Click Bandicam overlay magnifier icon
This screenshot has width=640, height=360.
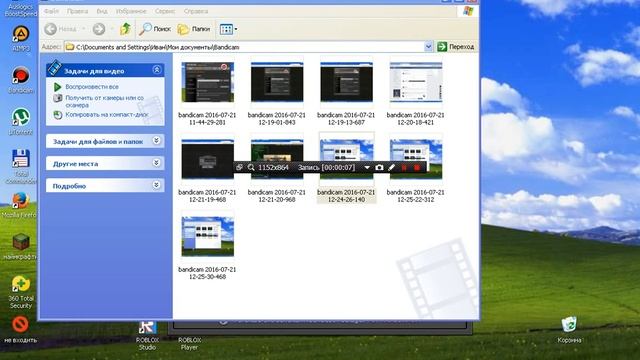pyautogui.click(x=251, y=167)
